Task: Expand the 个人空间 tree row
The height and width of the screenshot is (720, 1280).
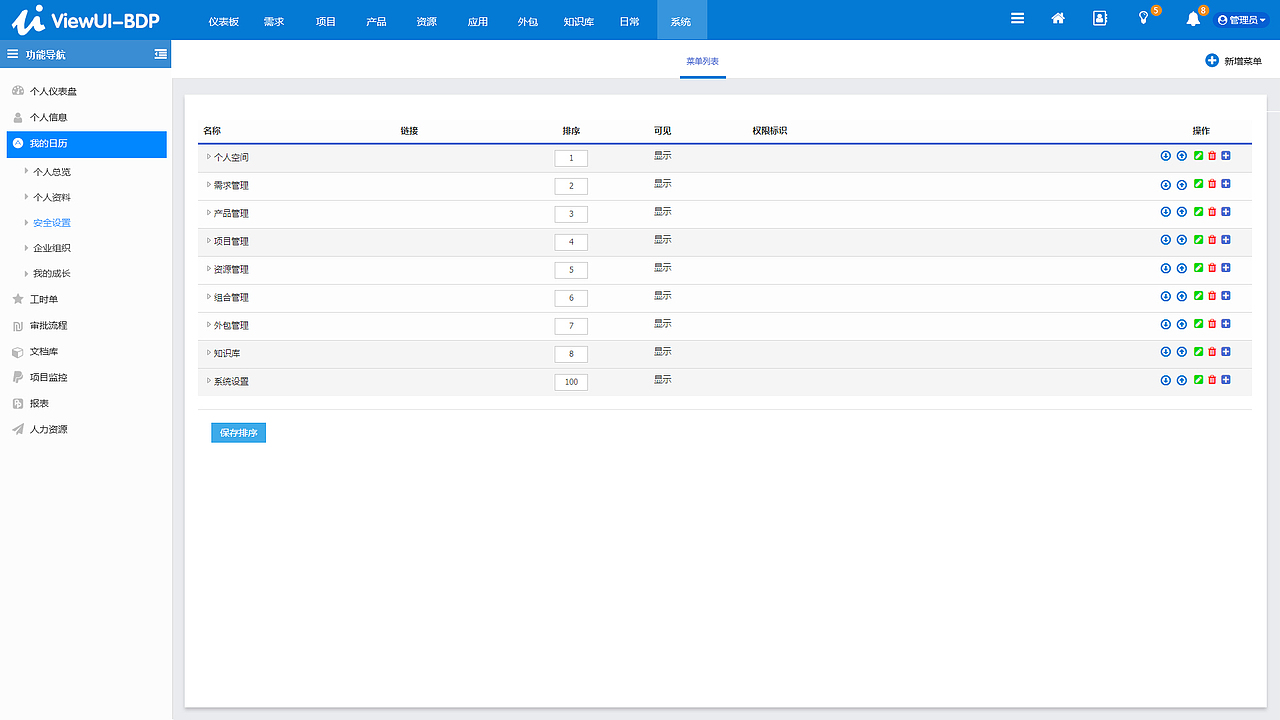Action: point(209,157)
